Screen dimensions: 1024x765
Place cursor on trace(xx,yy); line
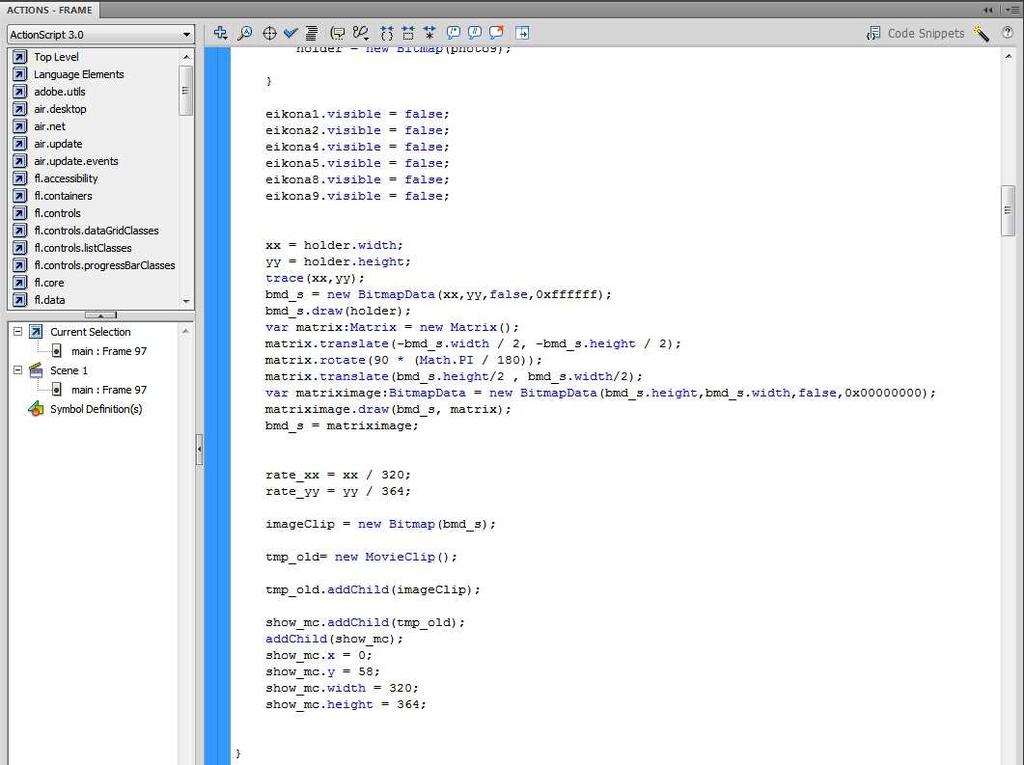(315, 278)
